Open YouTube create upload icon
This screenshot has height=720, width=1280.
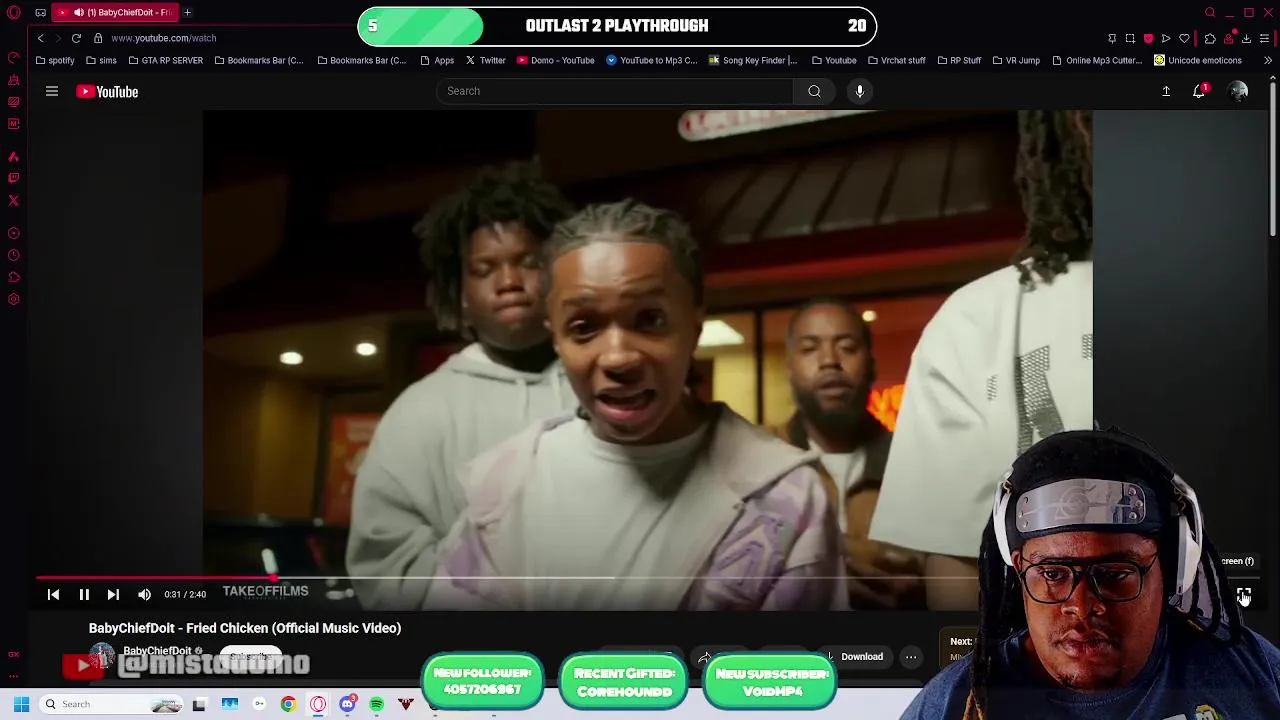pos(1166,91)
